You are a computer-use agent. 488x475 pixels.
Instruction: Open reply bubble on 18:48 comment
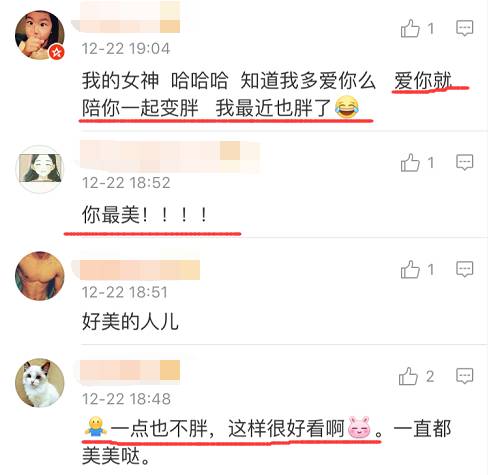click(465, 376)
